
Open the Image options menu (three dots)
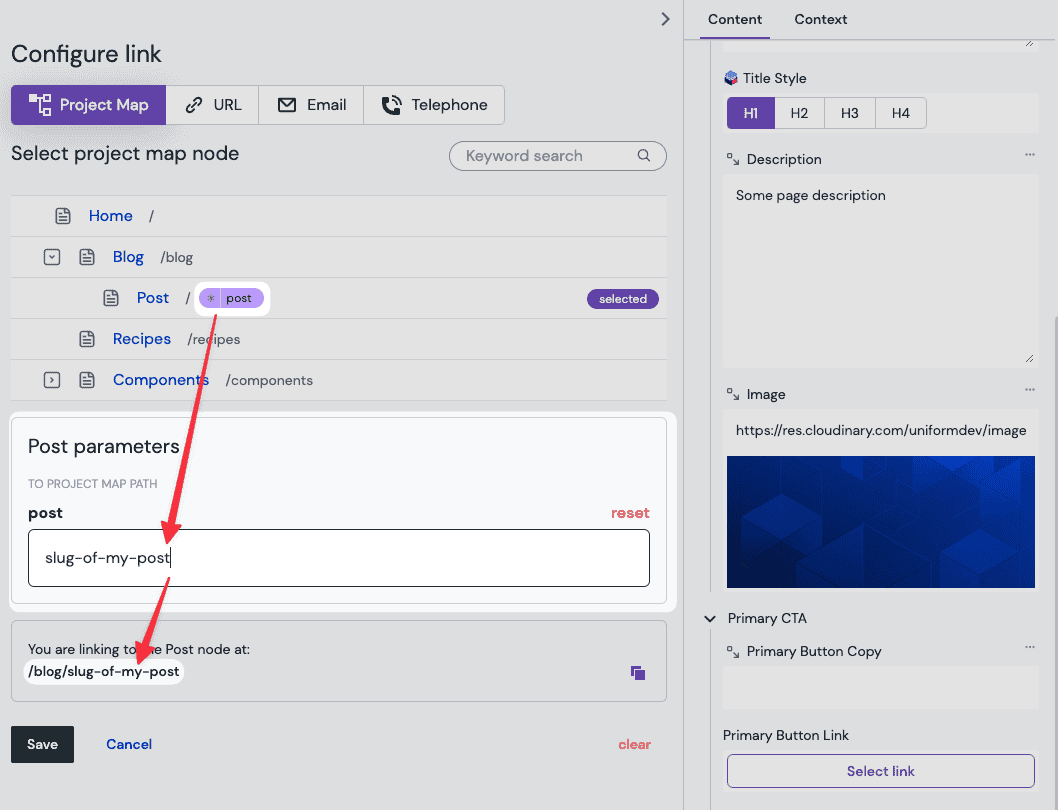[1030, 389]
